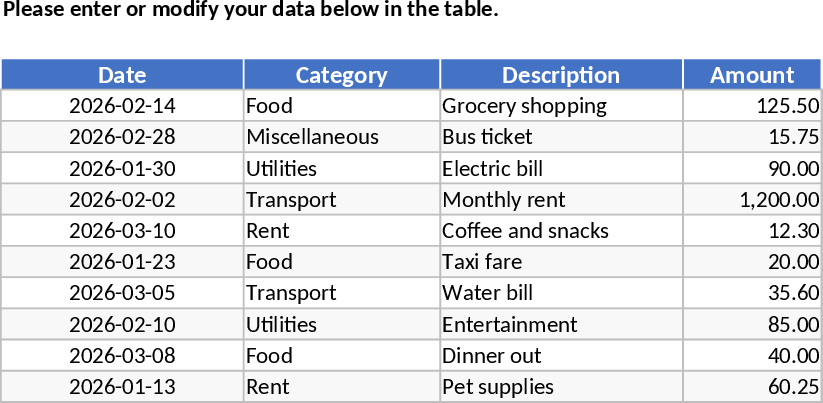The image size is (823, 403).
Task: Select the Description column header
Action: pos(560,75)
